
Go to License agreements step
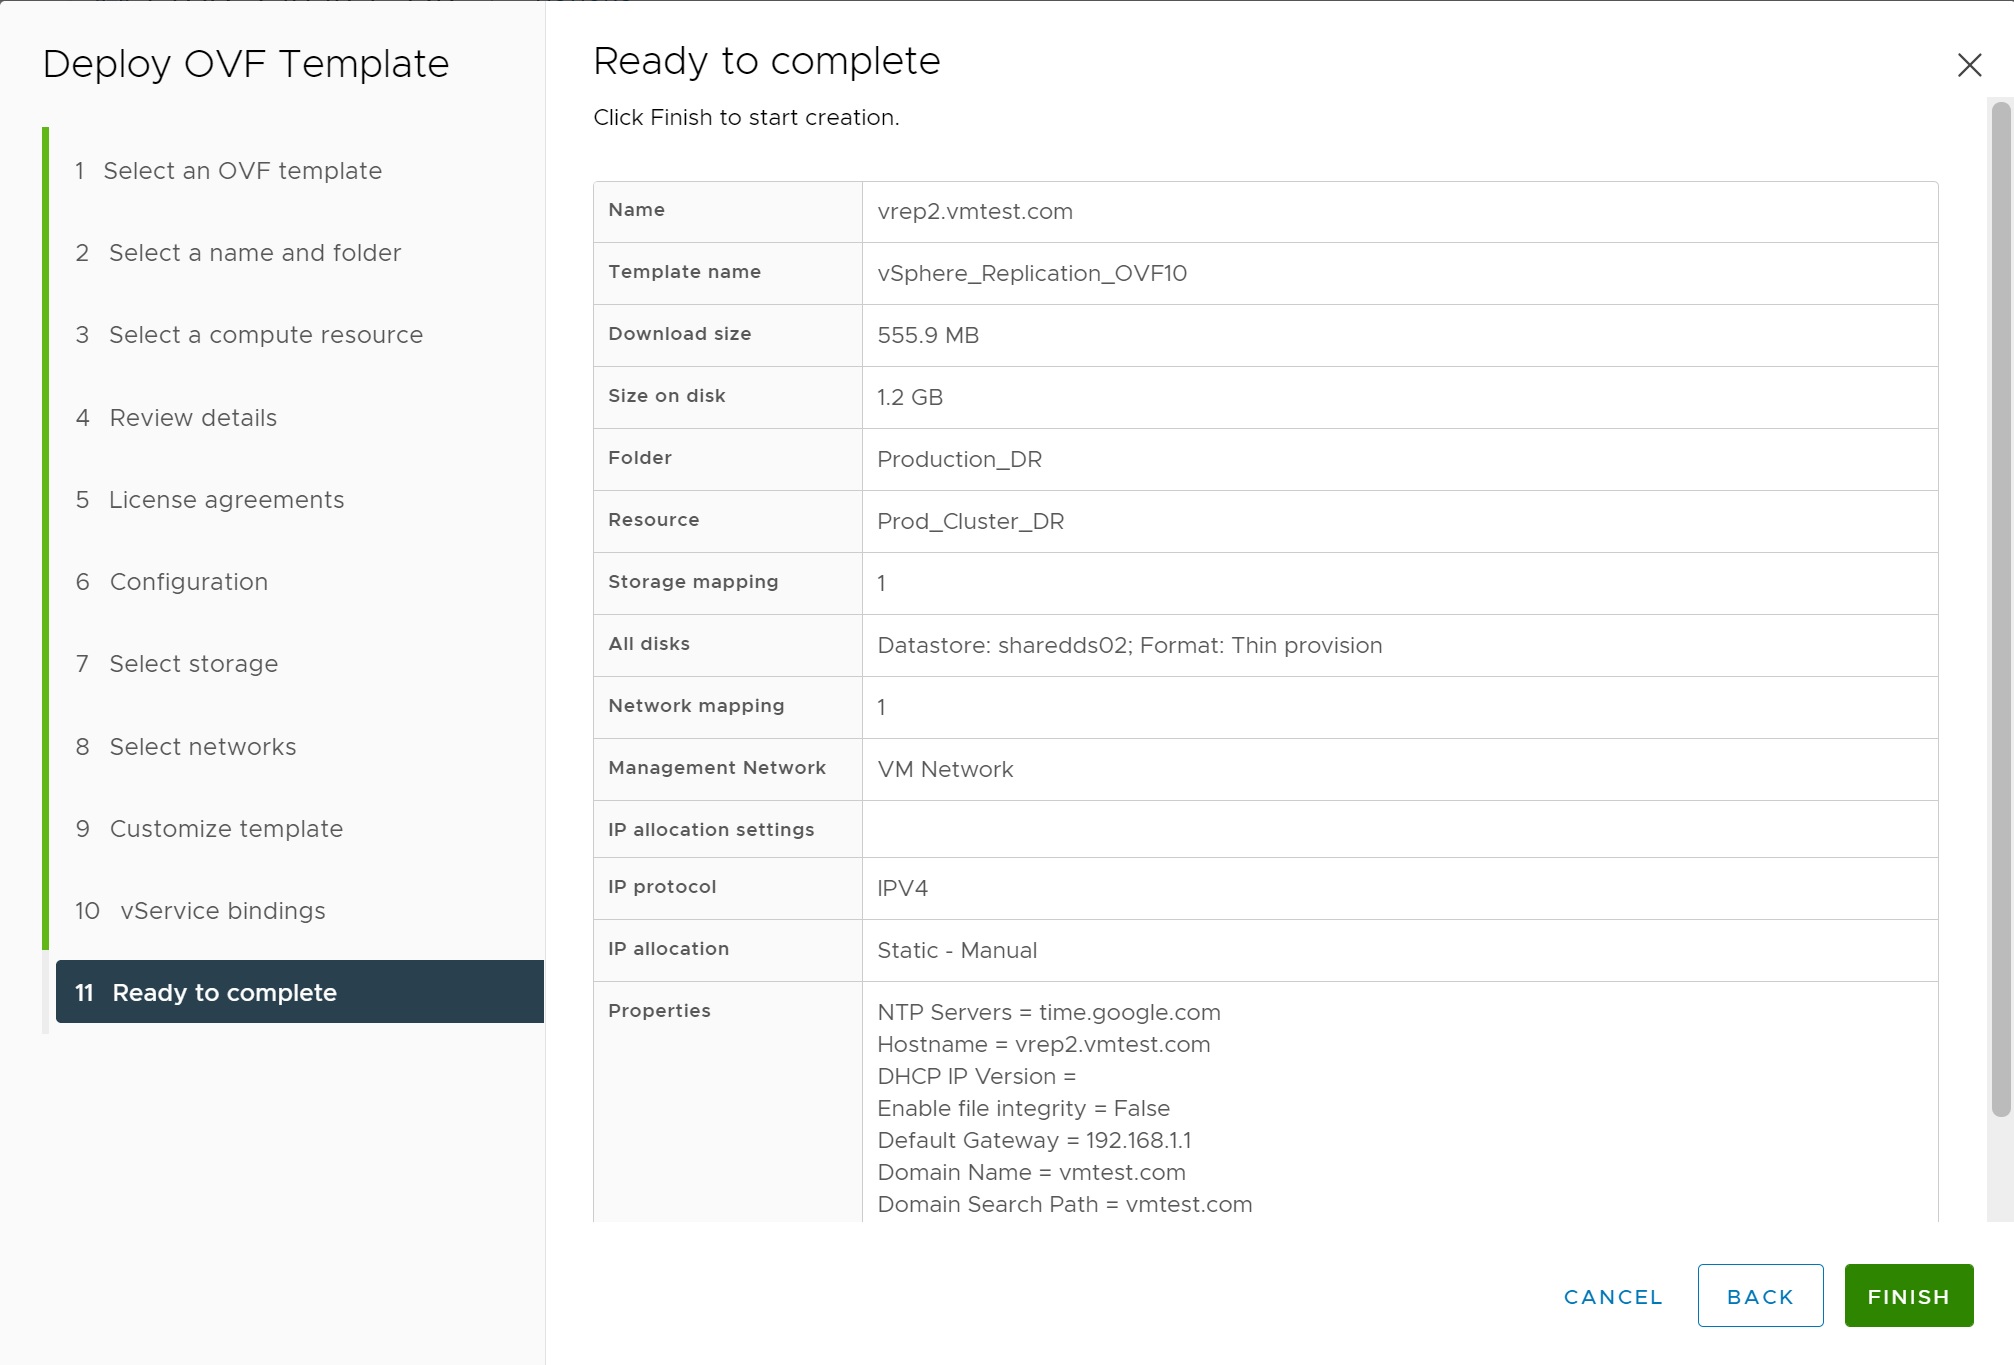tap(226, 500)
